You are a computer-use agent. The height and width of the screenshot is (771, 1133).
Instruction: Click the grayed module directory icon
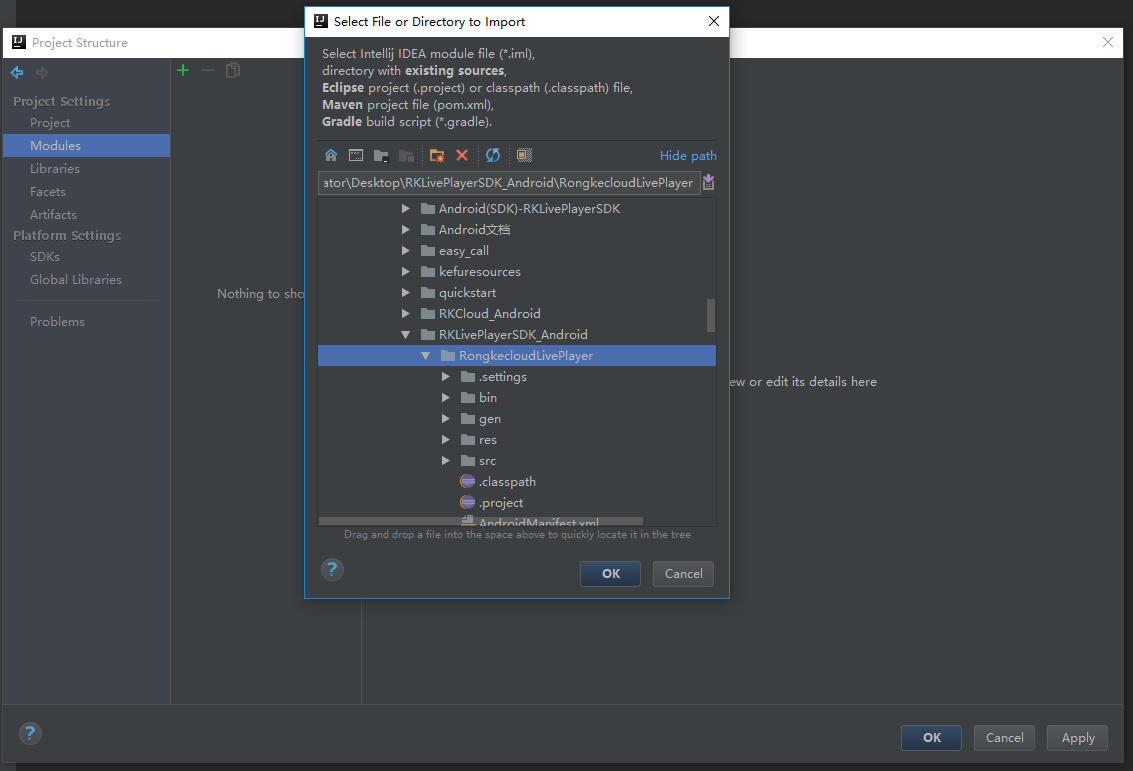pos(406,155)
